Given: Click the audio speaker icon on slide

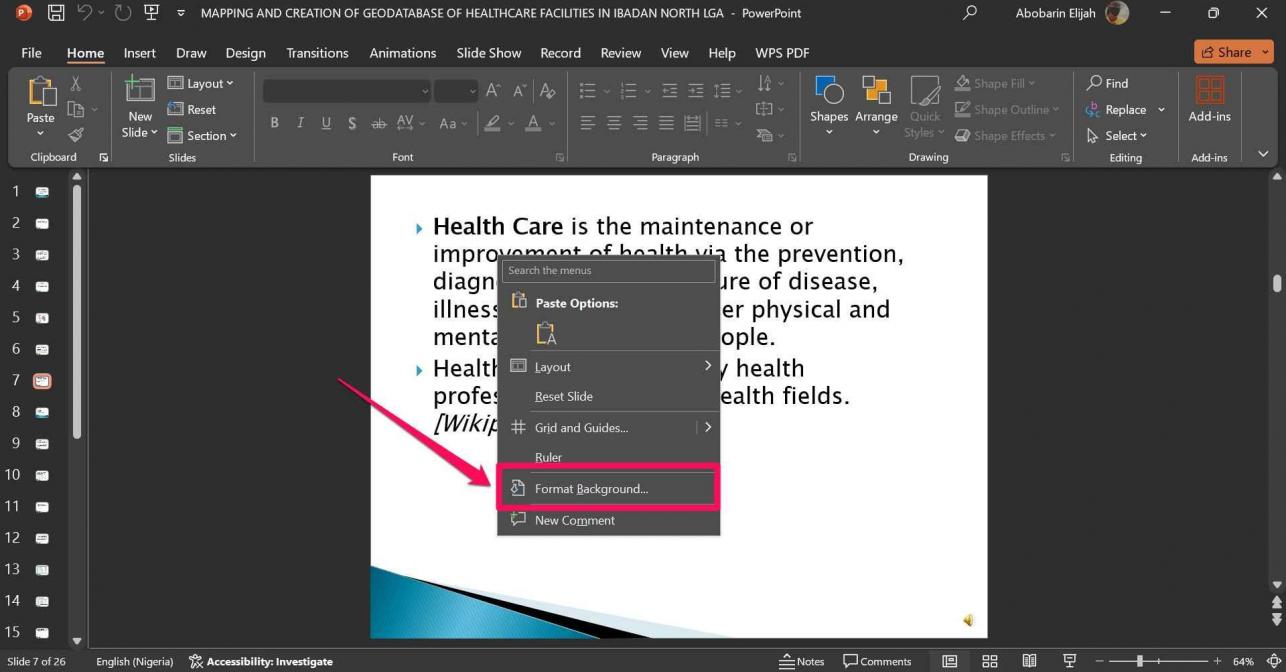Looking at the screenshot, I should coord(968,621).
